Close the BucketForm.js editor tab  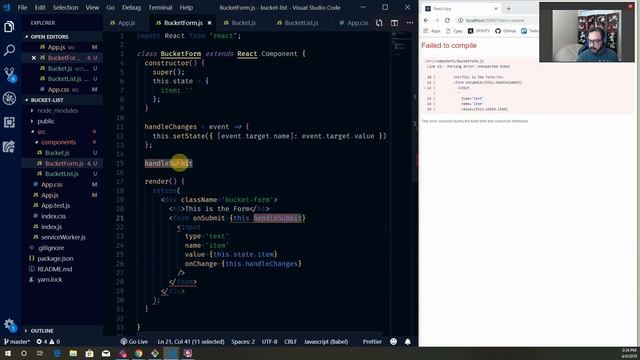click(x=209, y=23)
